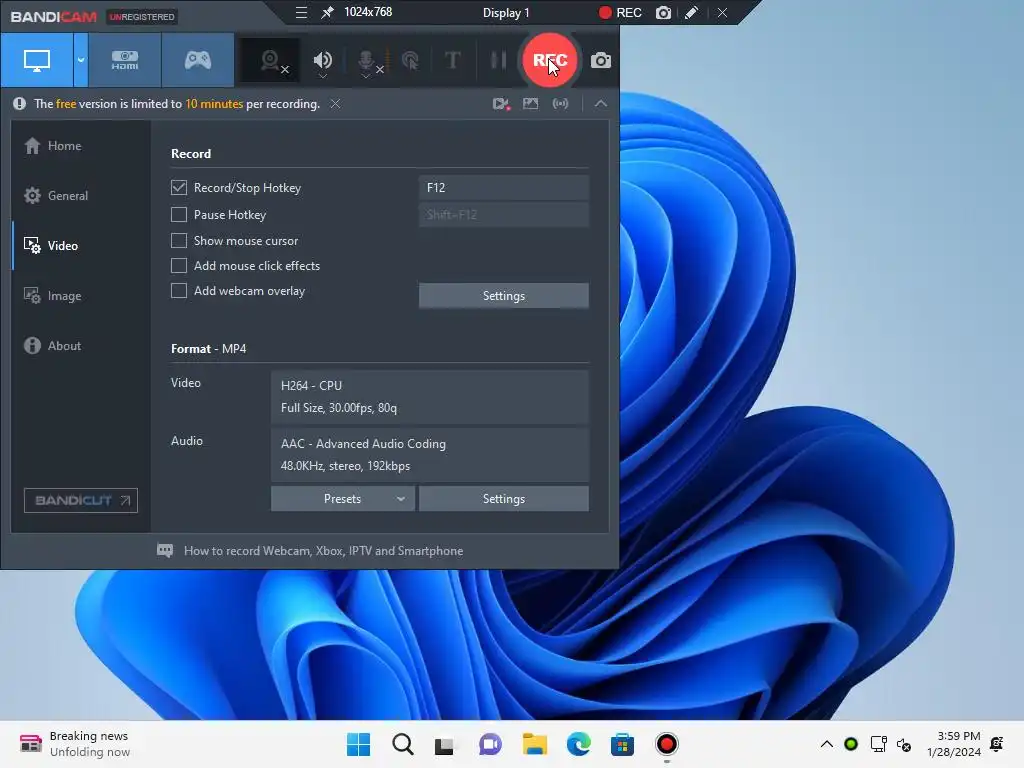Click the image gallery icon in notice bar

530,104
